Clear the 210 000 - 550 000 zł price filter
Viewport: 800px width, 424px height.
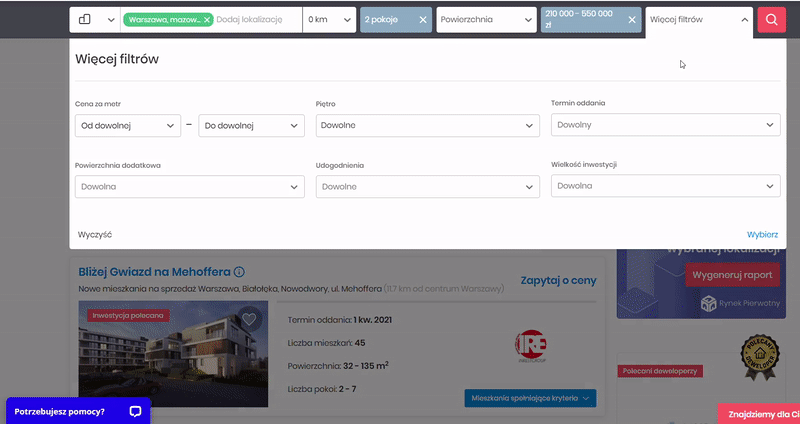click(632, 20)
